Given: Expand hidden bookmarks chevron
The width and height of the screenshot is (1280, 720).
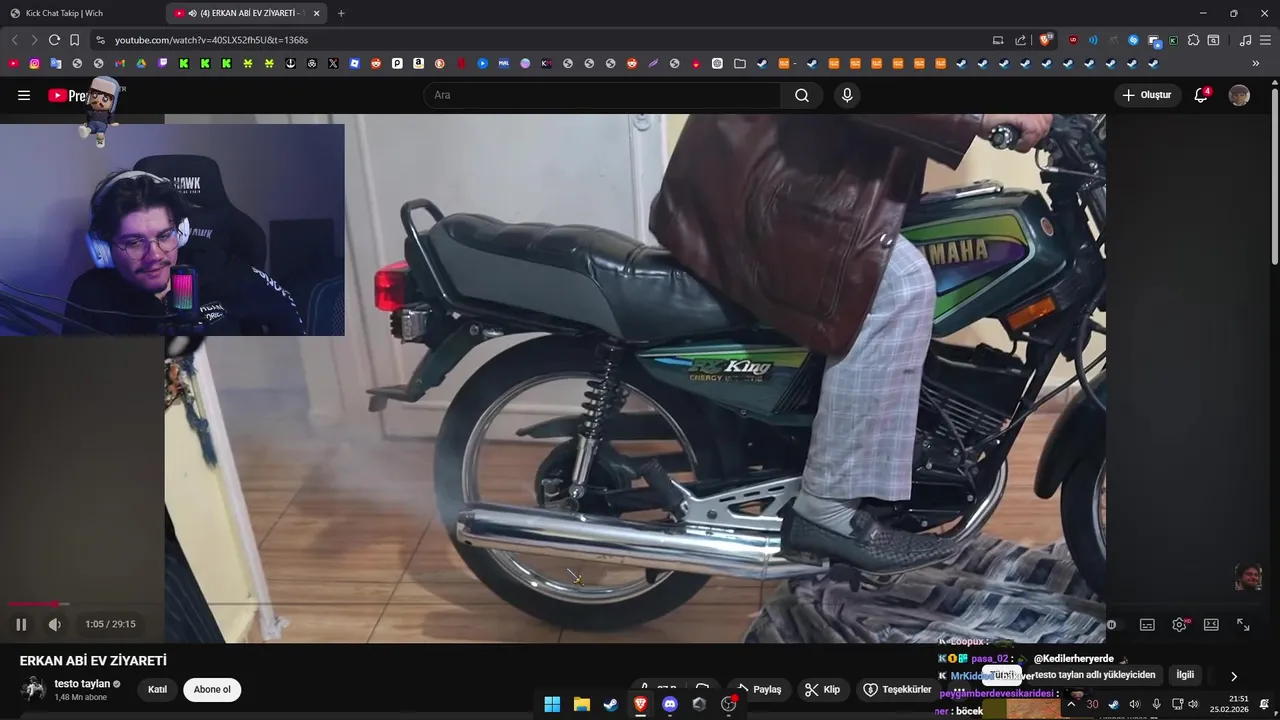Looking at the screenshot, I should [1256, 63].
